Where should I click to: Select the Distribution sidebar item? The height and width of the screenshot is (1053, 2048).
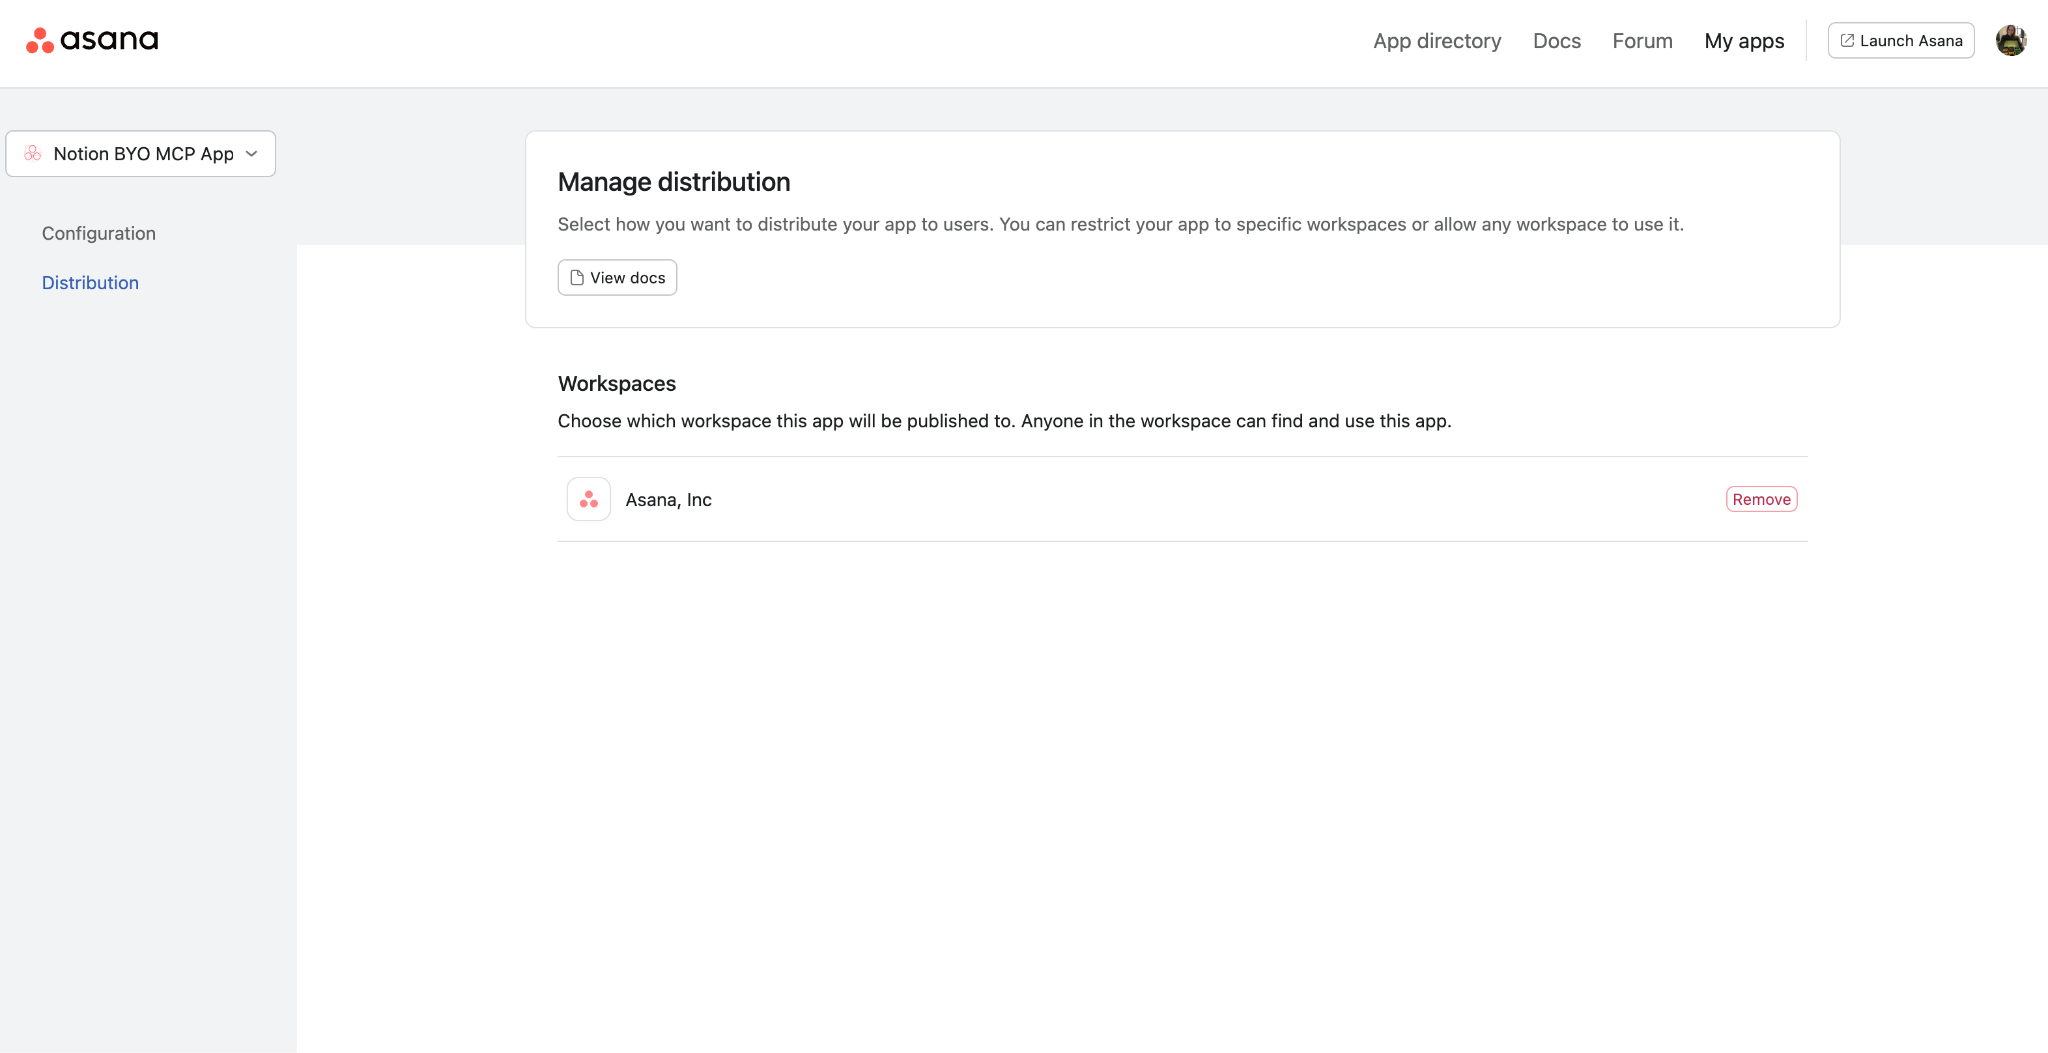90,283
